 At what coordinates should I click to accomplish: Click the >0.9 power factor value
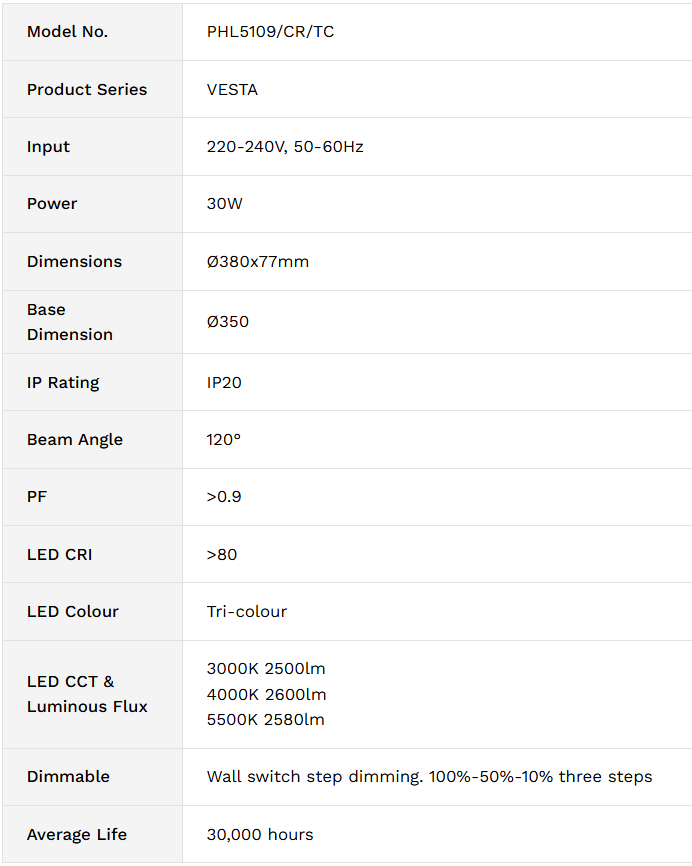coord(224,497)
